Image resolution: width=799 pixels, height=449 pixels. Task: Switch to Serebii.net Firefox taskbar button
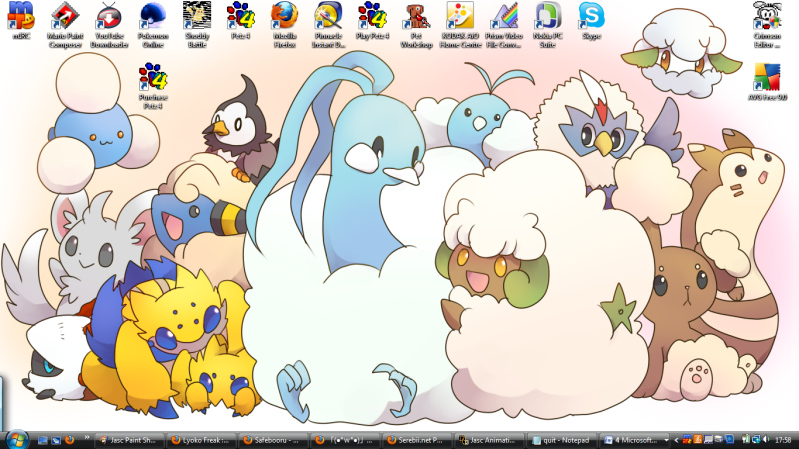click(x=418, y=440)
